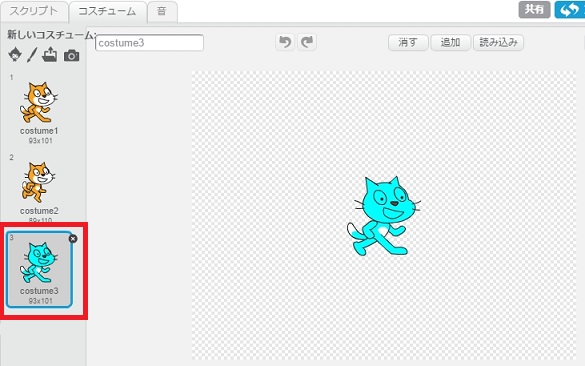Open camera for new costume
This screenshot has width=585, height=366.
pyautogui.click(x=71, y=56)
